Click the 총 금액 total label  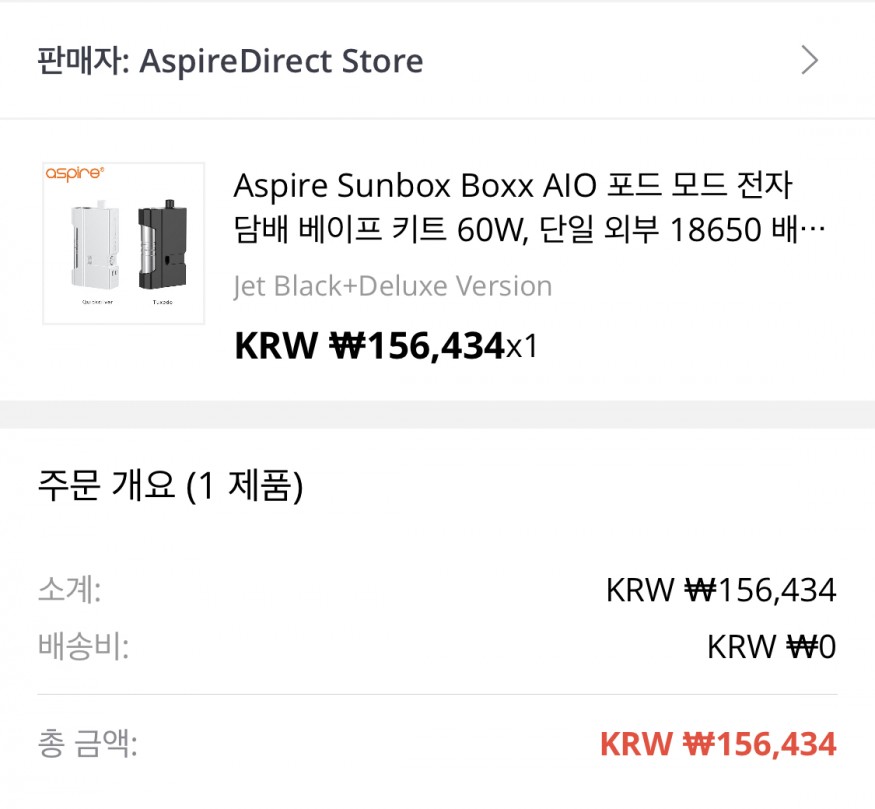click(x=87, y=744)
